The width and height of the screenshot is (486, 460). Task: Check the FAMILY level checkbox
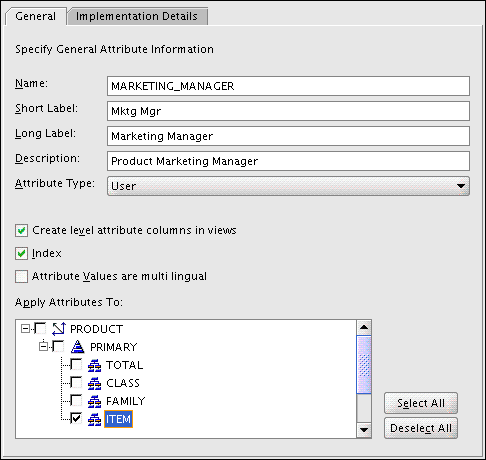76,401
